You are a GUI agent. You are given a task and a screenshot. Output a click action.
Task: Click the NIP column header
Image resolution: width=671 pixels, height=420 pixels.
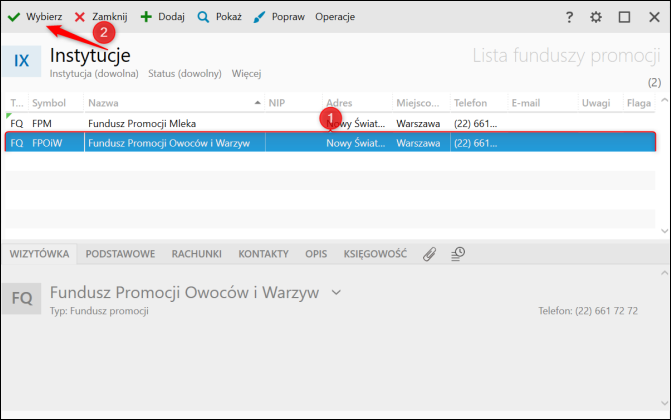pos(294,103)
